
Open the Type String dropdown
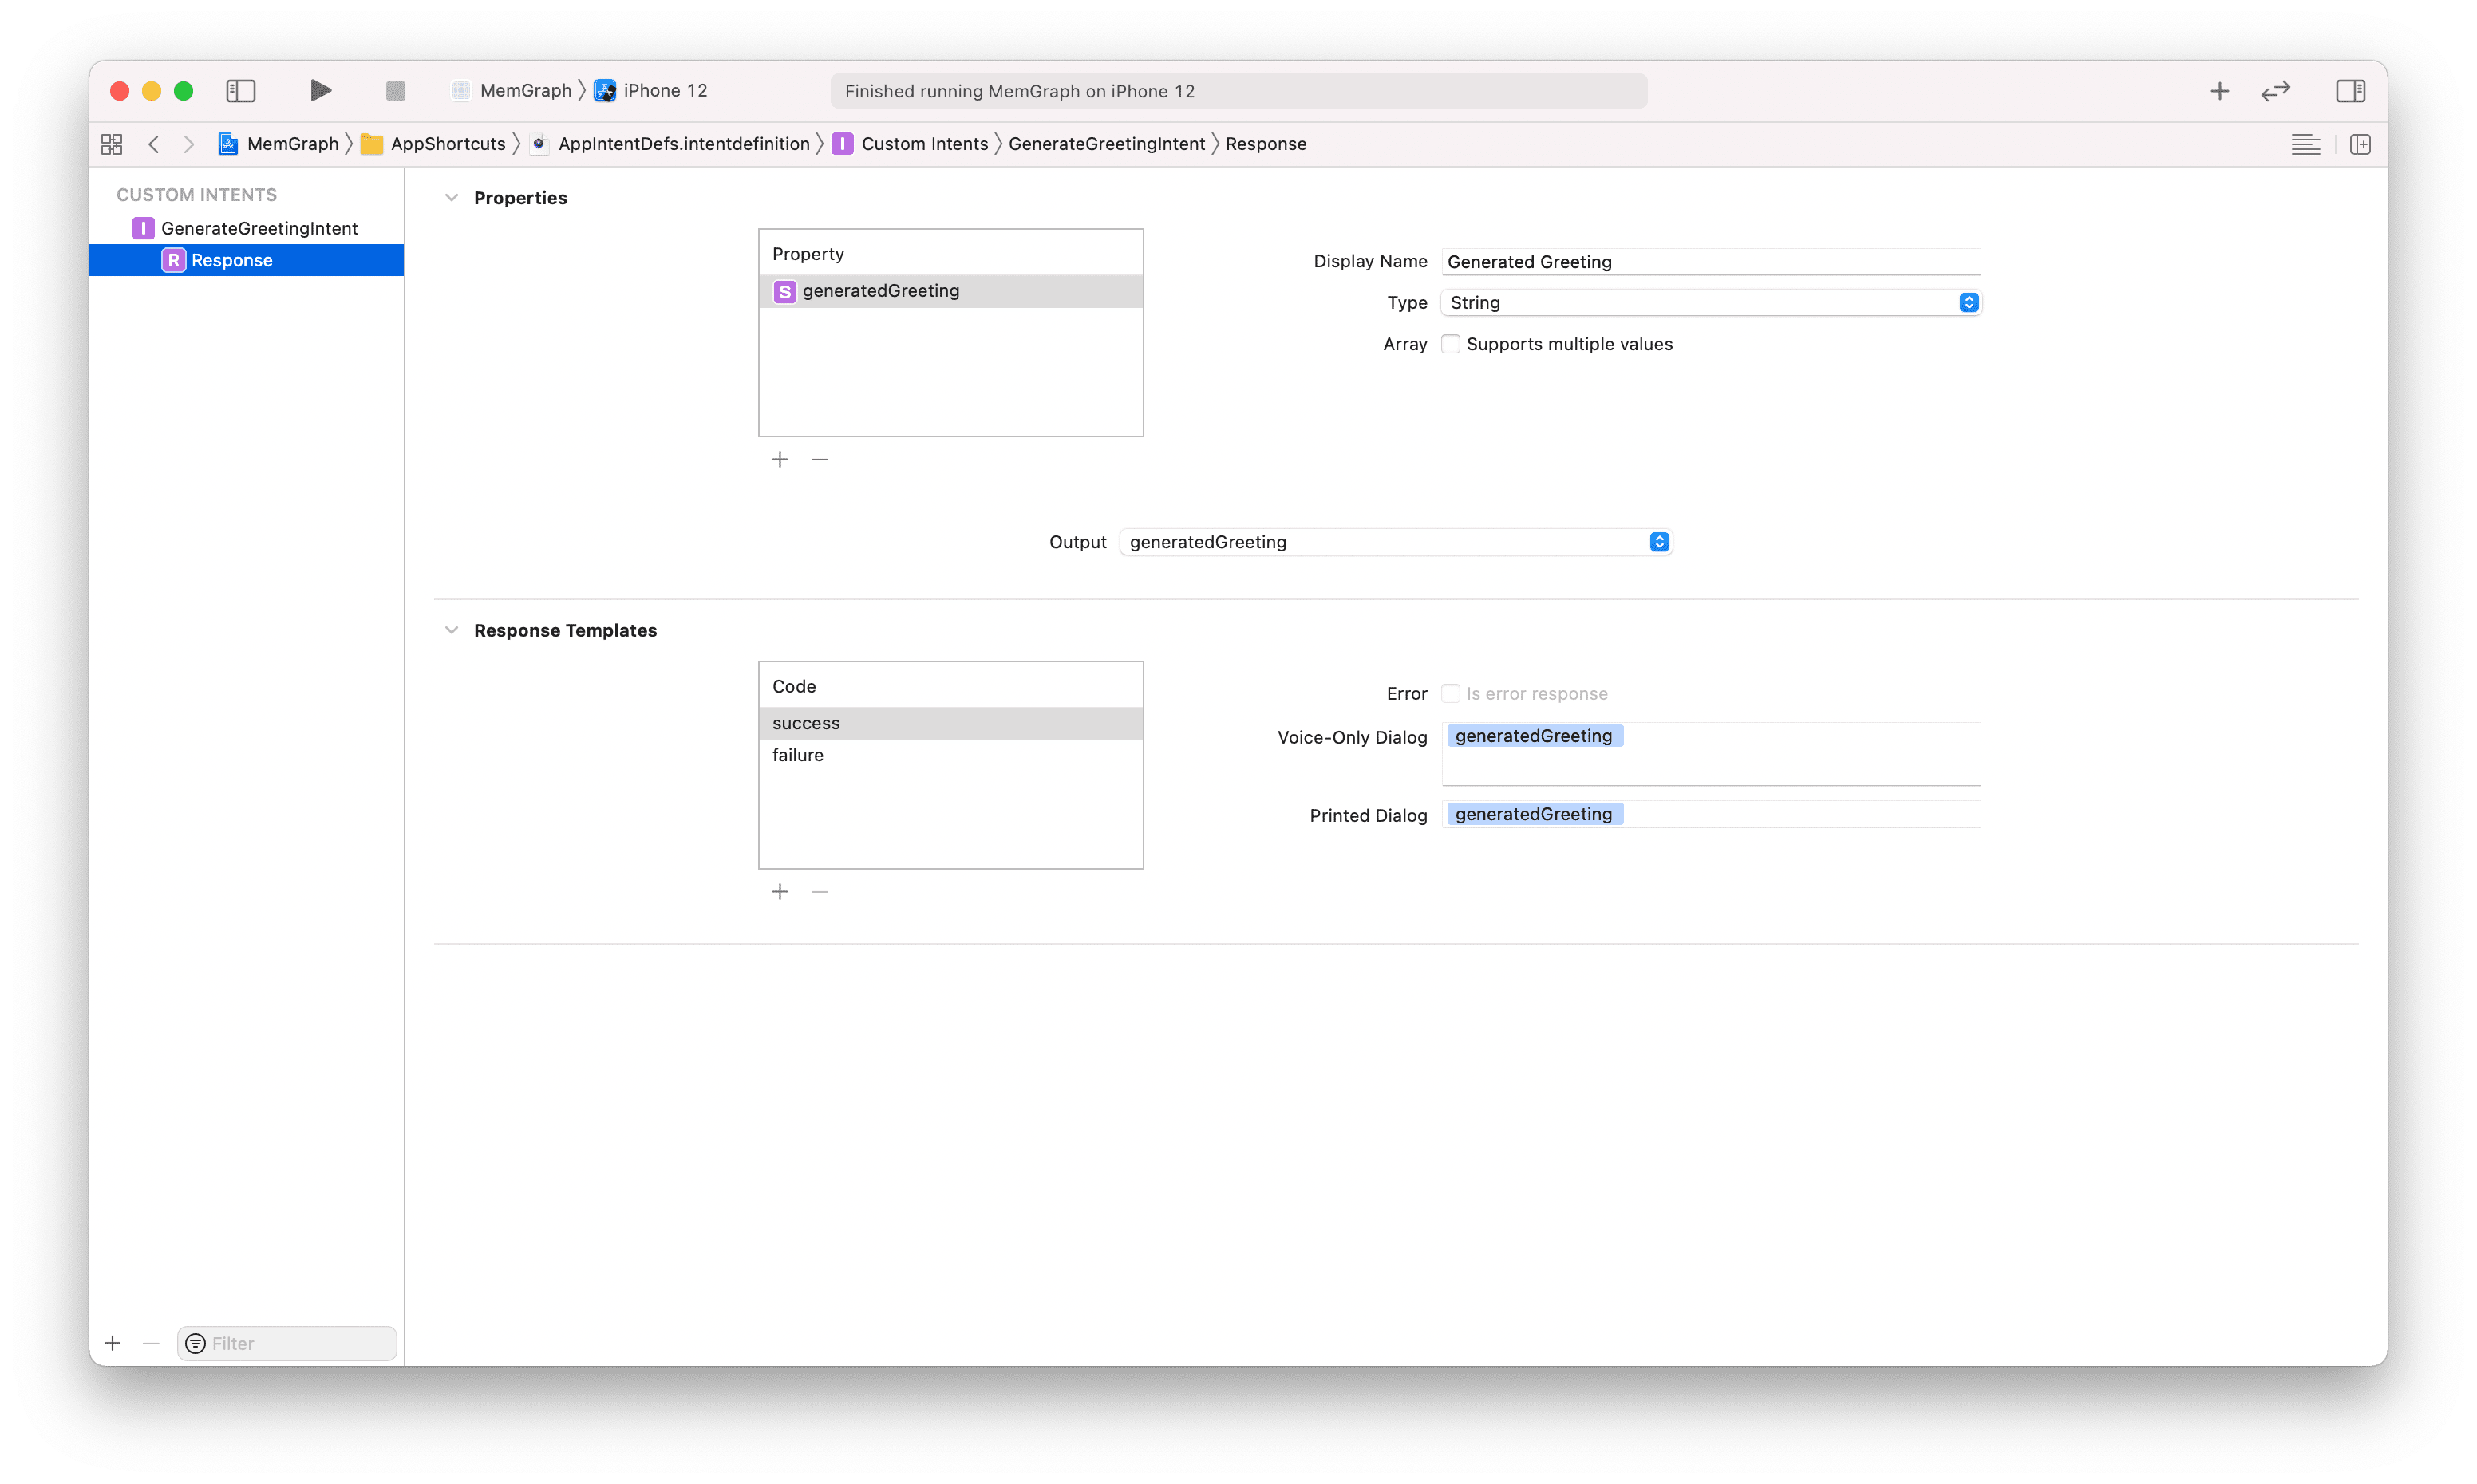(x=1710, y=302)
